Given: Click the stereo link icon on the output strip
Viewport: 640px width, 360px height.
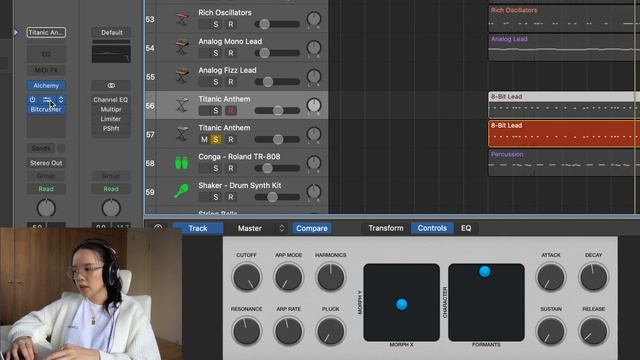Looking at the screenshot, I should [x=111, y=85].
